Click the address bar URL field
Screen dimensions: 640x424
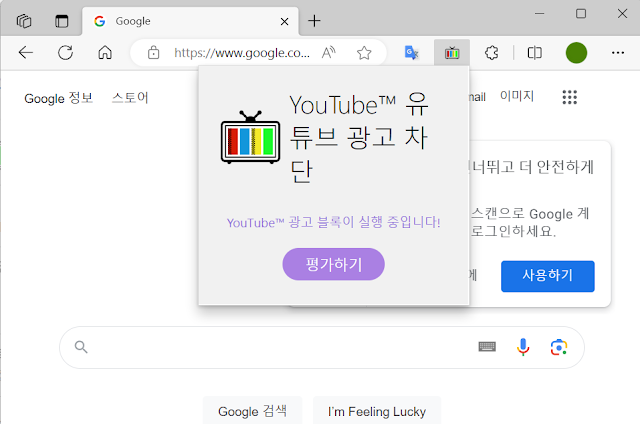[242, 53]
